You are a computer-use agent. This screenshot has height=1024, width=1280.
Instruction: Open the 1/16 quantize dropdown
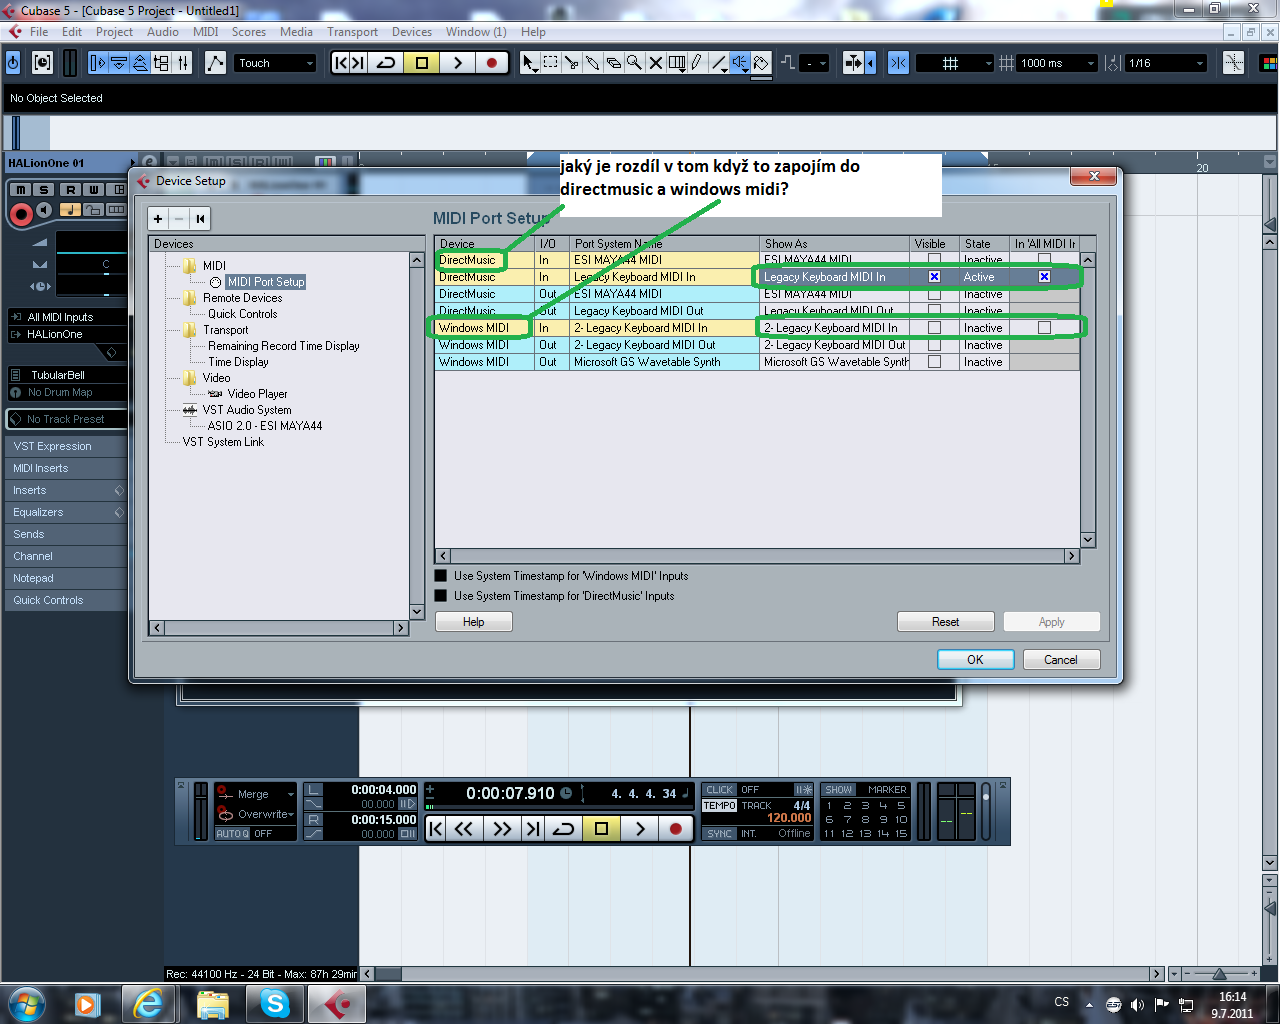1167,63
